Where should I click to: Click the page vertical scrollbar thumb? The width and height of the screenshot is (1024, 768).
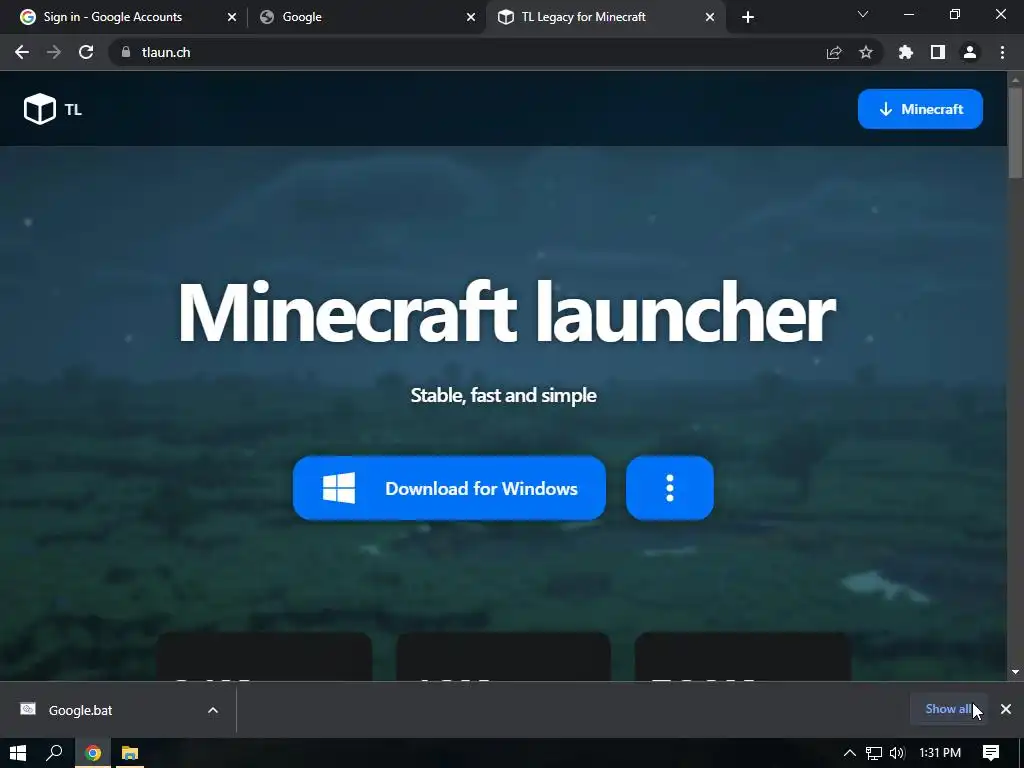[x=1015, y=132]
